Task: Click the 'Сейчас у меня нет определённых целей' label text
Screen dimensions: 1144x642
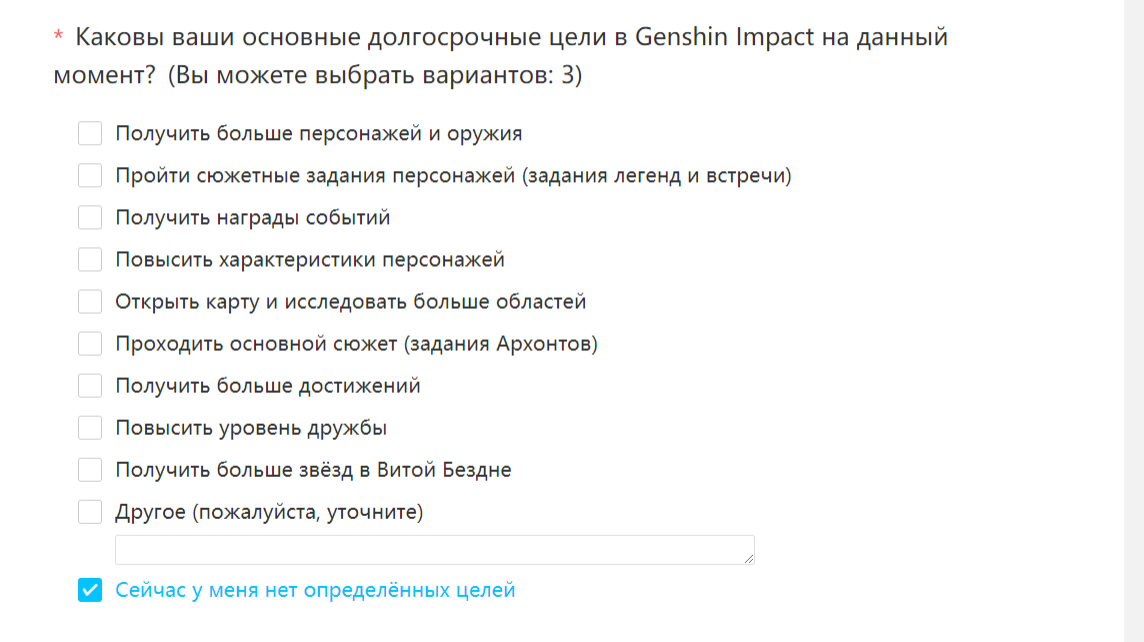Action: point(315,590)
